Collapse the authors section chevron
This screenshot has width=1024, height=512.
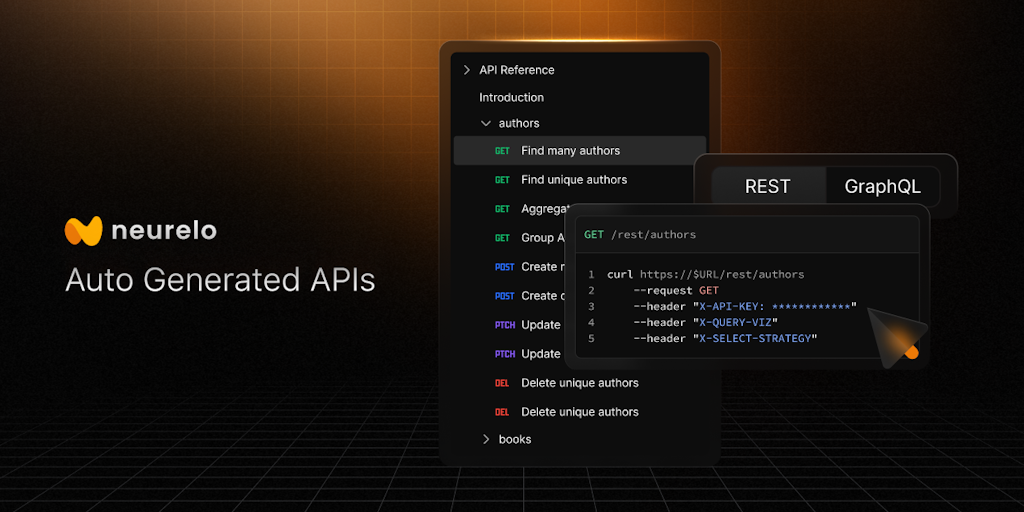[x=486, y=124]
